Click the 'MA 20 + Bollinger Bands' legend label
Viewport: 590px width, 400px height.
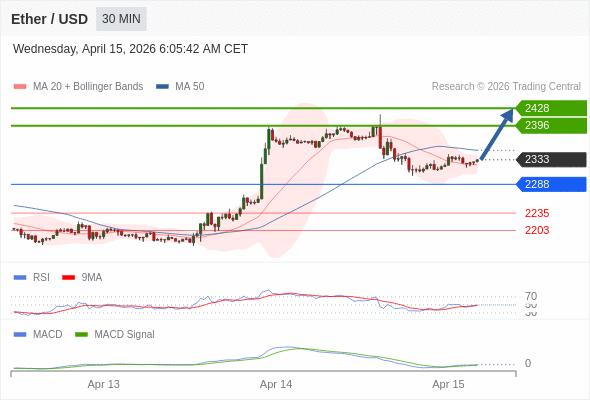88,87
